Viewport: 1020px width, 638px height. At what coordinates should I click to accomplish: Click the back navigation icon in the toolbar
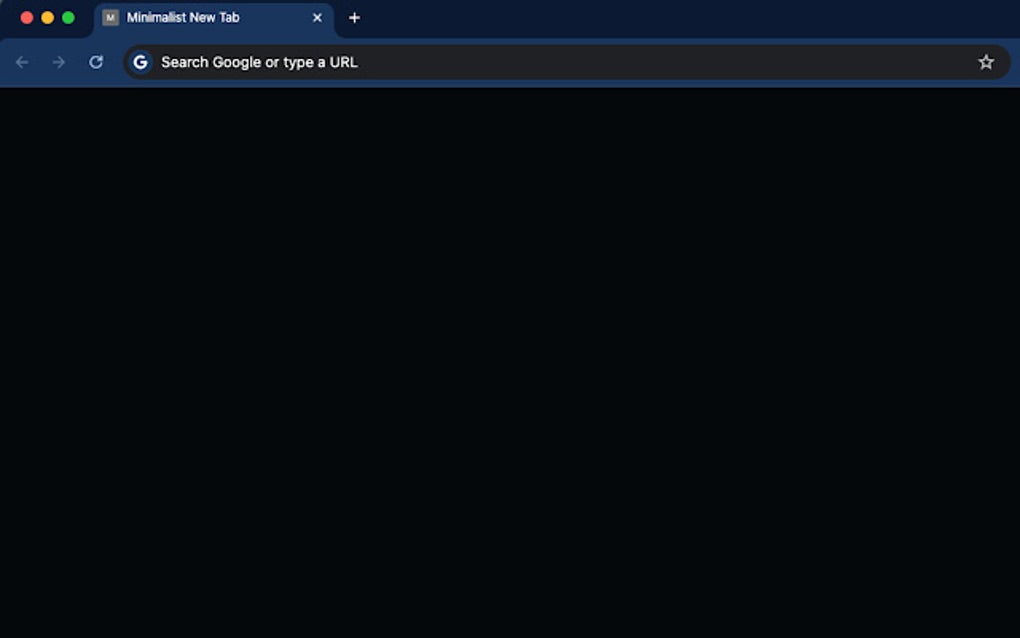[22, 61]
